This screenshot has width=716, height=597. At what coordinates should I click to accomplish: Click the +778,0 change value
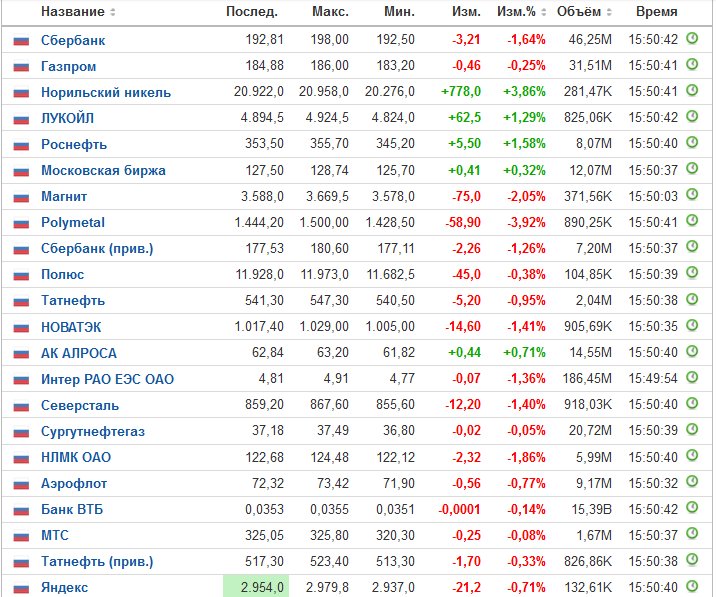[461, 91]
